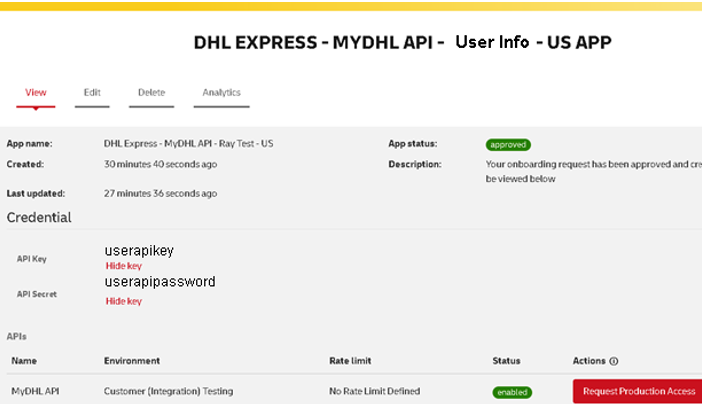Screen dimensions: 702x404
Task: Click the onboarding request description text
Action: pos(594,172)
